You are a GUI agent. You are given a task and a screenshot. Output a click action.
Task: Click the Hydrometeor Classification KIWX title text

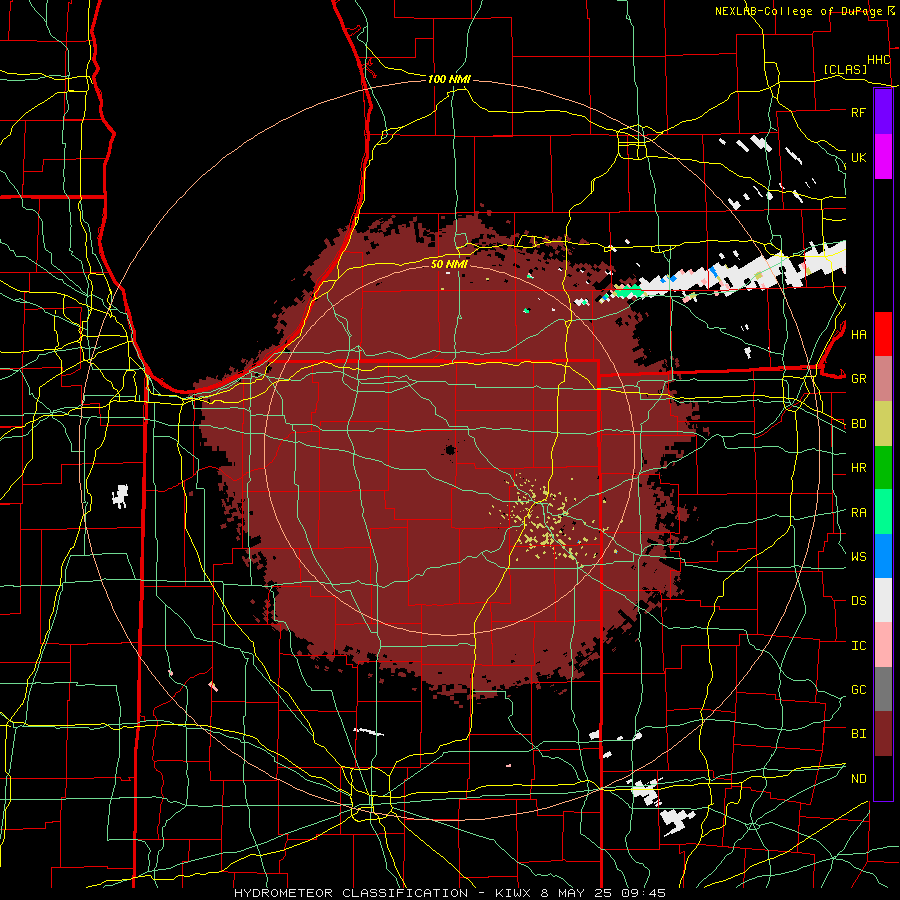click(449, 893)
